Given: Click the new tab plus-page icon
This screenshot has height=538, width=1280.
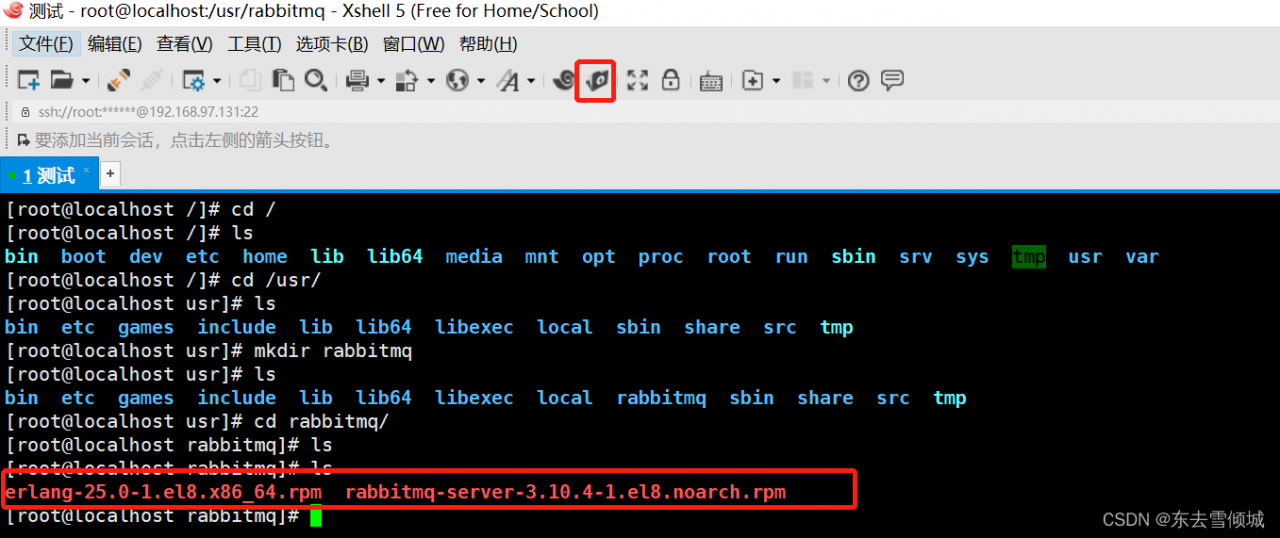Looking at the screenshot, I should click(x=753, y=81).
